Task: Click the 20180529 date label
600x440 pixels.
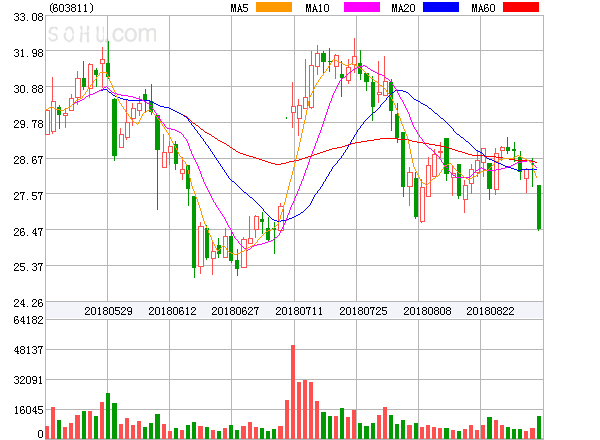Action: tap(108, 311)
